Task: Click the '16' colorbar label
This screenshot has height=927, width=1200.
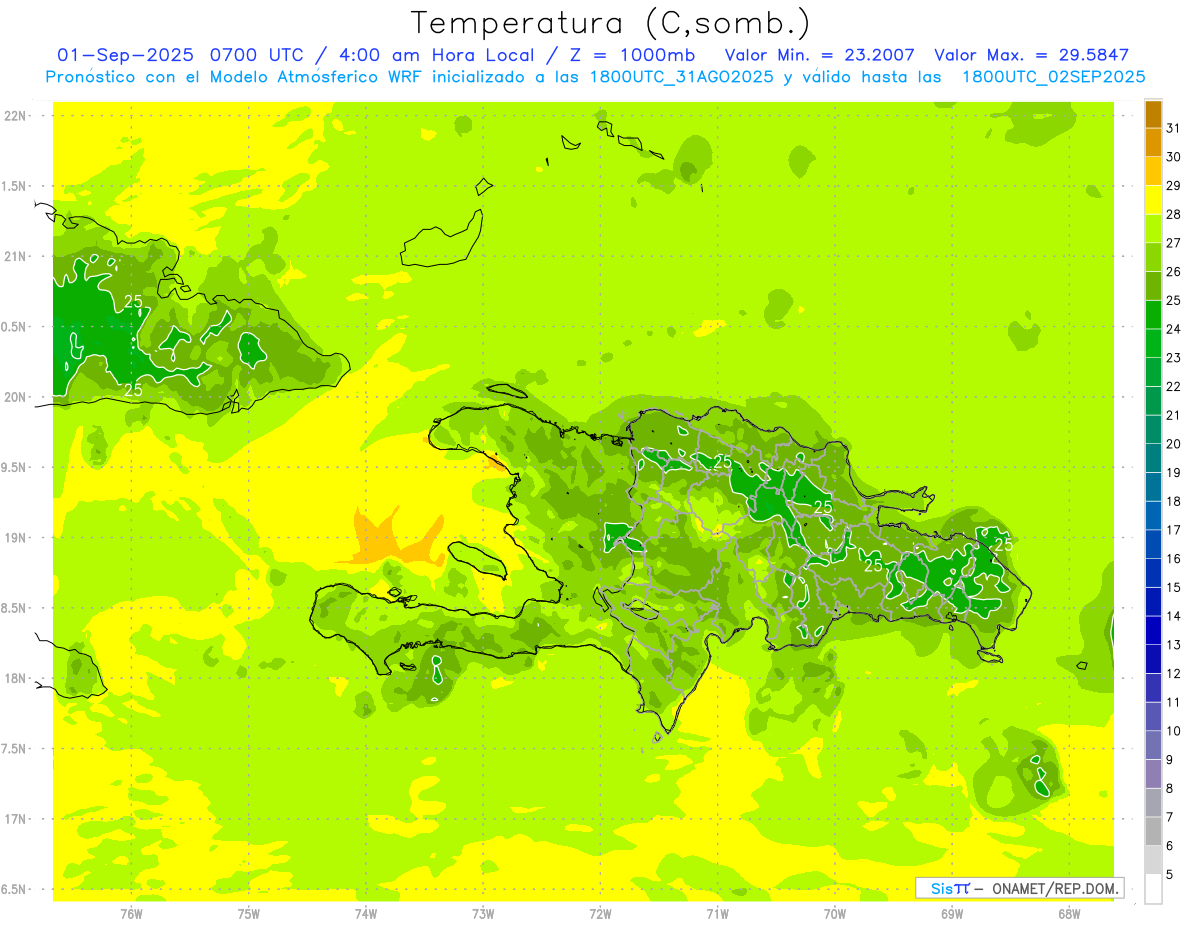Action: point(1174,558)
